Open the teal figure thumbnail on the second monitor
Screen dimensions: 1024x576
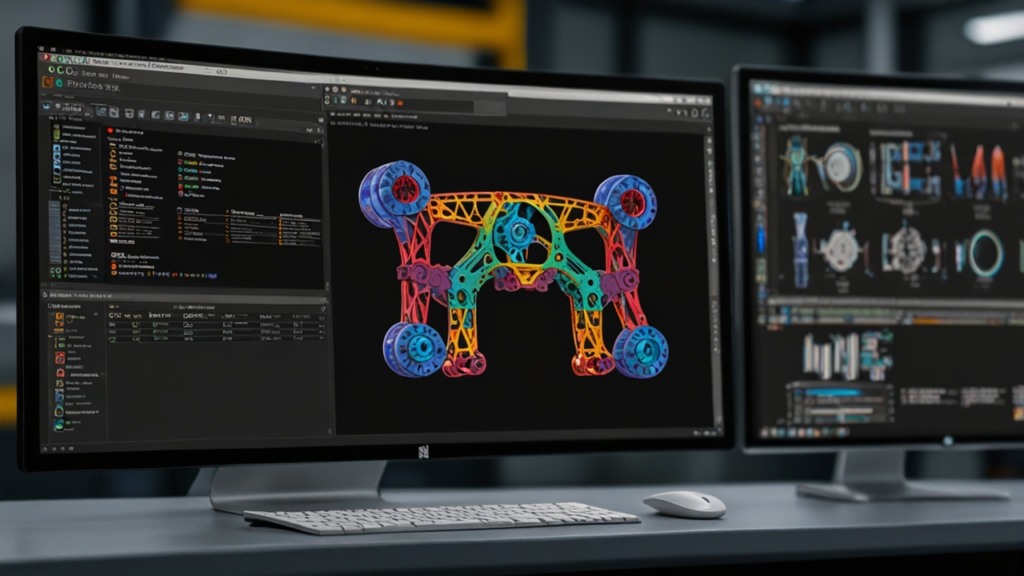[x=795, y=166]
